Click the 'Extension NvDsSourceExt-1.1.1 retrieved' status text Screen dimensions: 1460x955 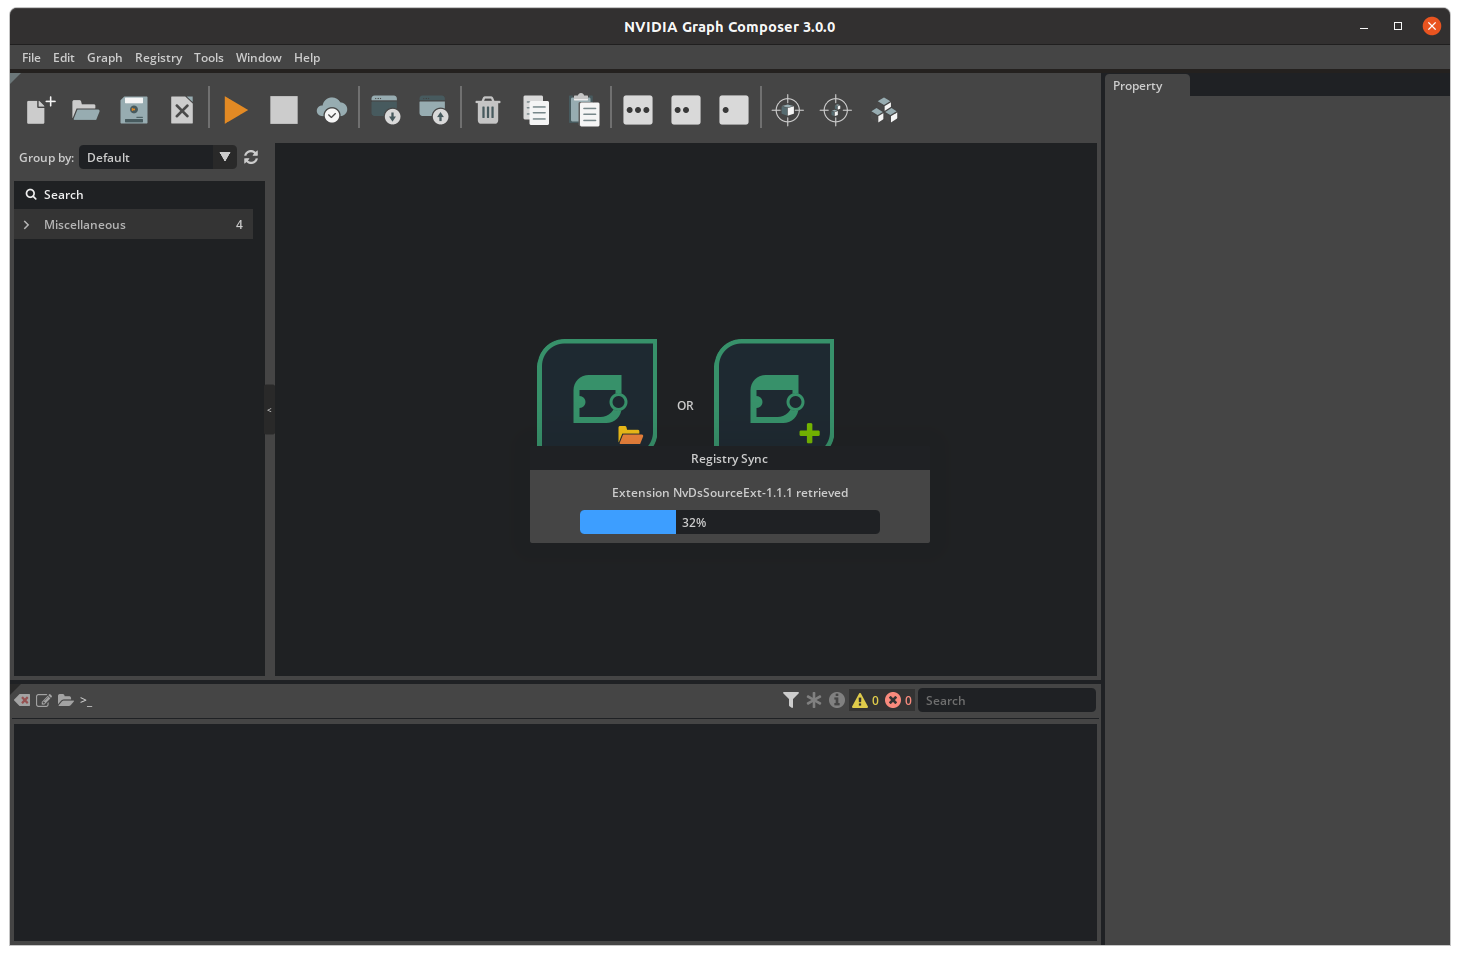tap(730, 493)
